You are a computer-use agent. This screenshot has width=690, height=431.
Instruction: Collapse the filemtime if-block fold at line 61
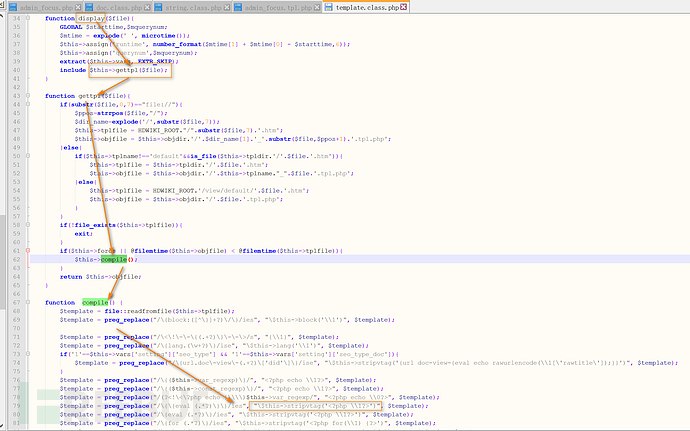click(28, 250)
